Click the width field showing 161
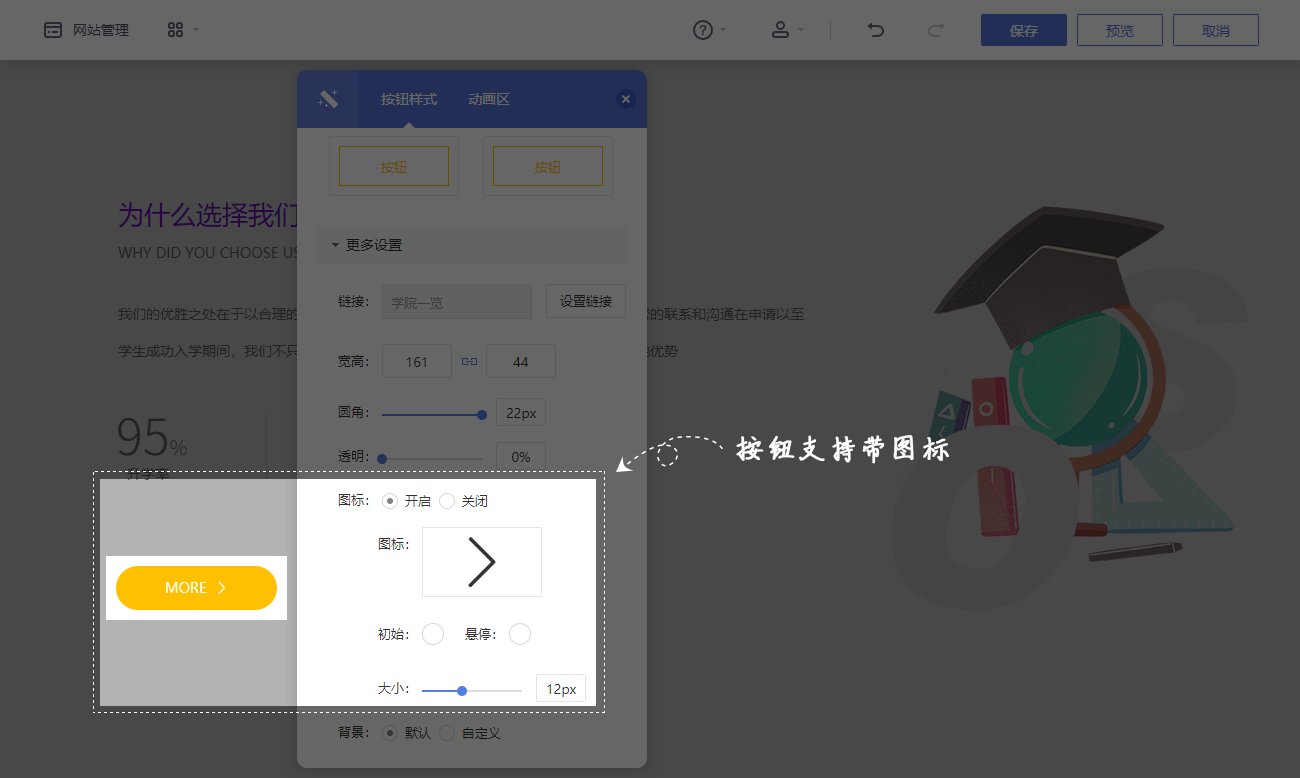This screenshot has height=778, width=1300. tap(417, 361)
